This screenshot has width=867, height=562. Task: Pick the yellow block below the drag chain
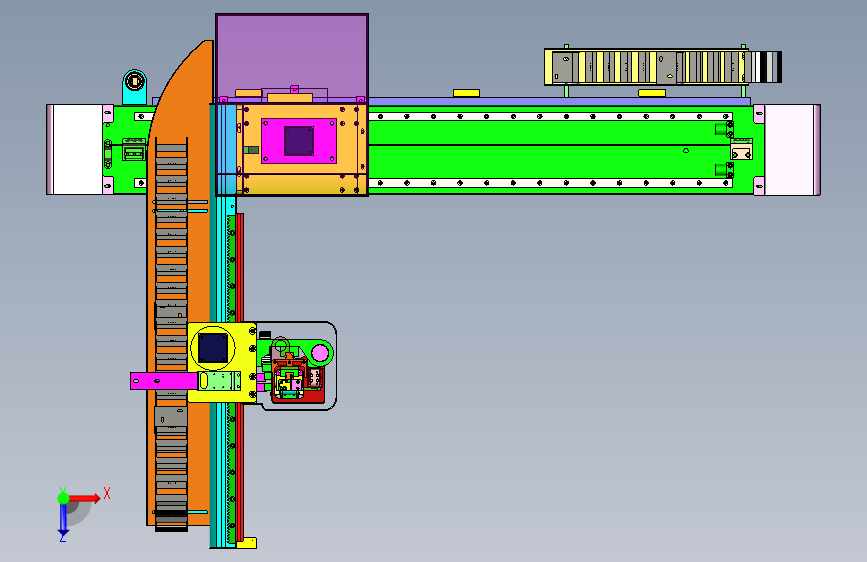(x=652, y=93)
